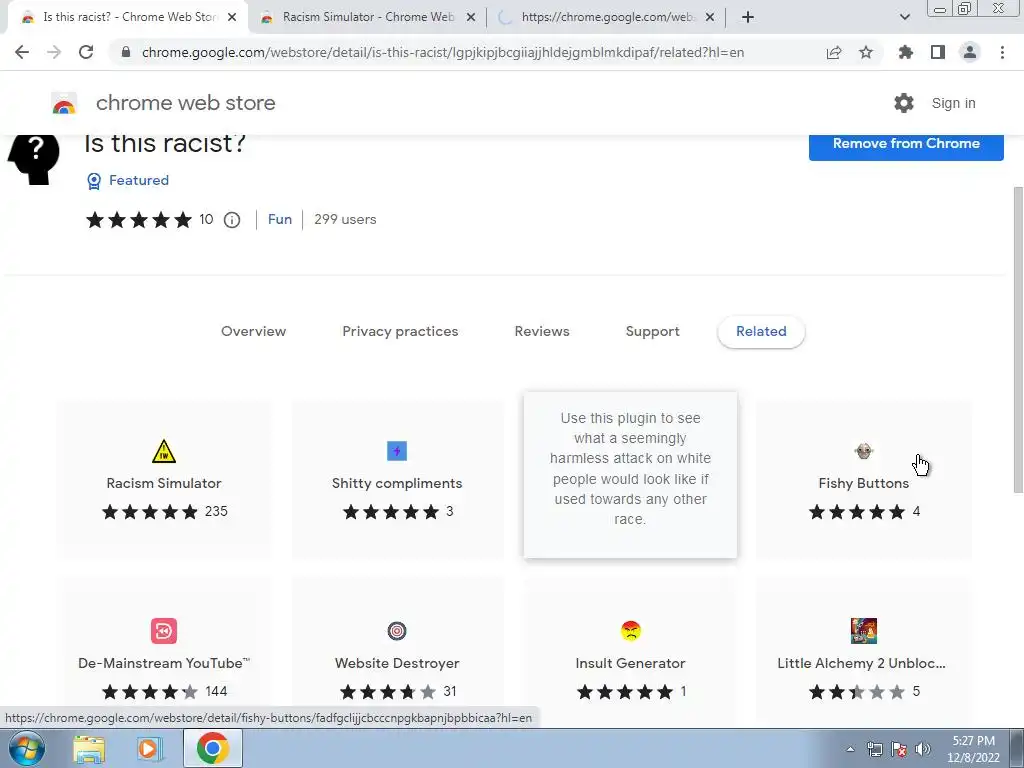Click the Chrome Web Store rainbow logo
The height and width of the screenshot is (768, 1024).
(x=64, y=103)
